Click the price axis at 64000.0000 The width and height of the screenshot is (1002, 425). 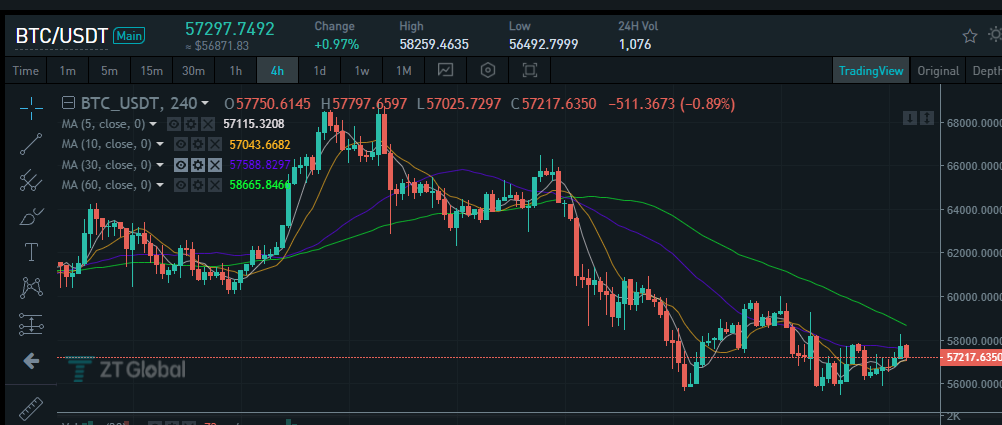point(973,210)
